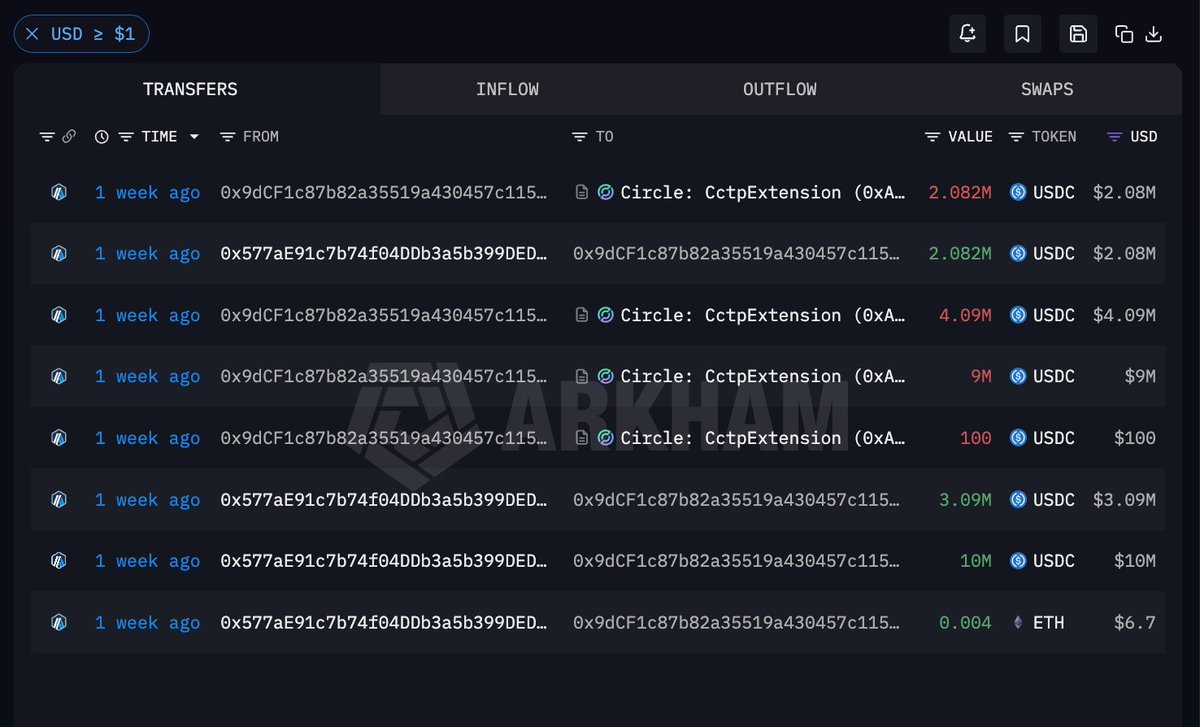The height and width of the screenshot is (727, 1200).
Task: Click Arbitrum chain icon in 4.09M row
Action: [x=59, y=315]
